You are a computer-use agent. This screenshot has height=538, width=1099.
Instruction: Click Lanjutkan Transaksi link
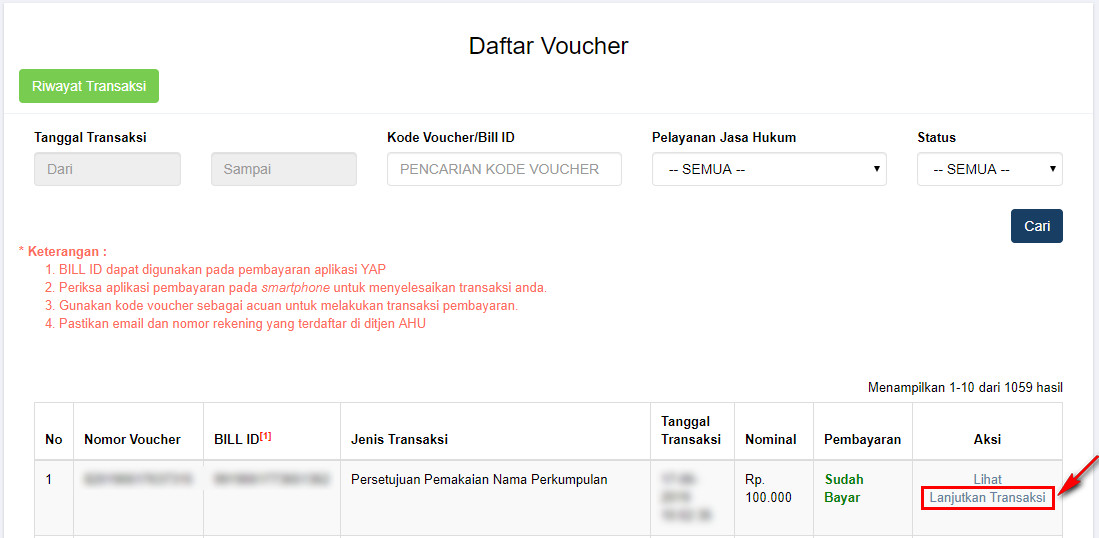coord(988,497)
